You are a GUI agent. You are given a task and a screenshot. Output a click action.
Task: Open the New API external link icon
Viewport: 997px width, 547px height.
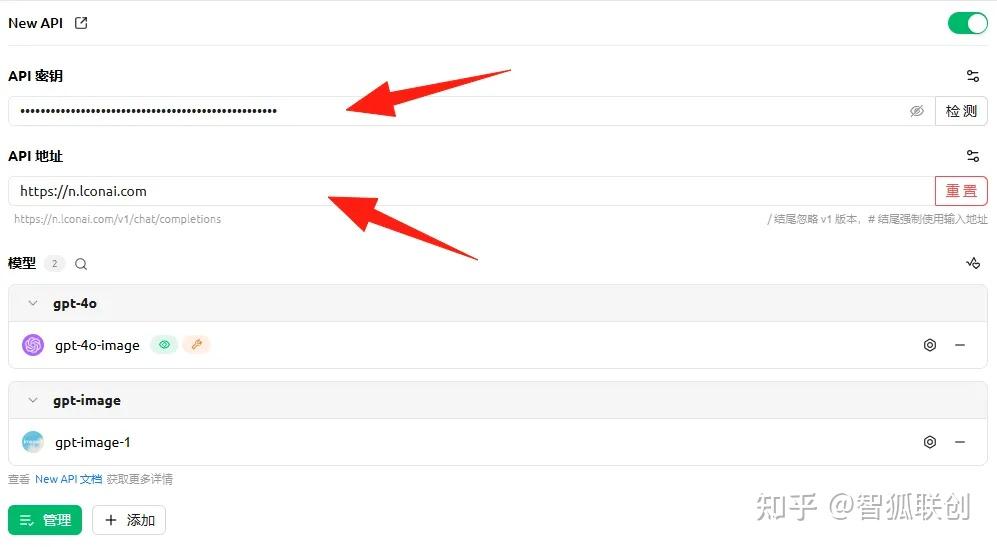(x=81, y=23)
